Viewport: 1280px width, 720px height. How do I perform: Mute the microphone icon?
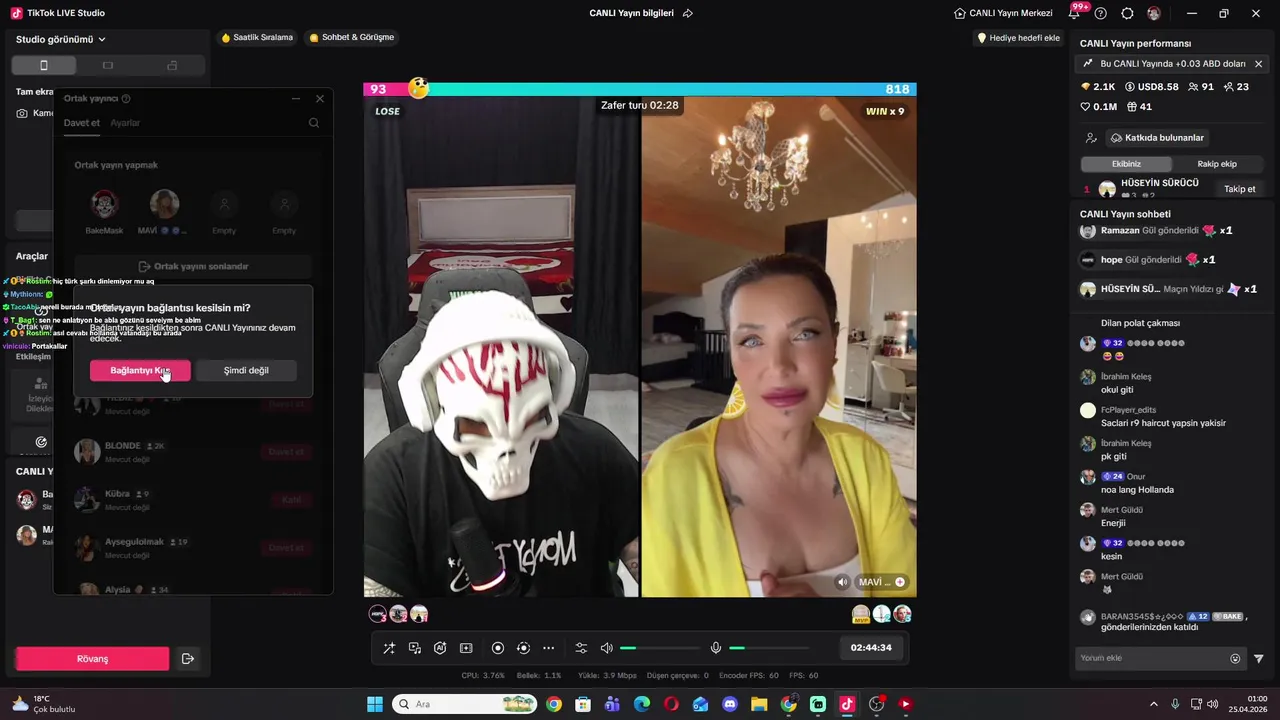(716, 648)
